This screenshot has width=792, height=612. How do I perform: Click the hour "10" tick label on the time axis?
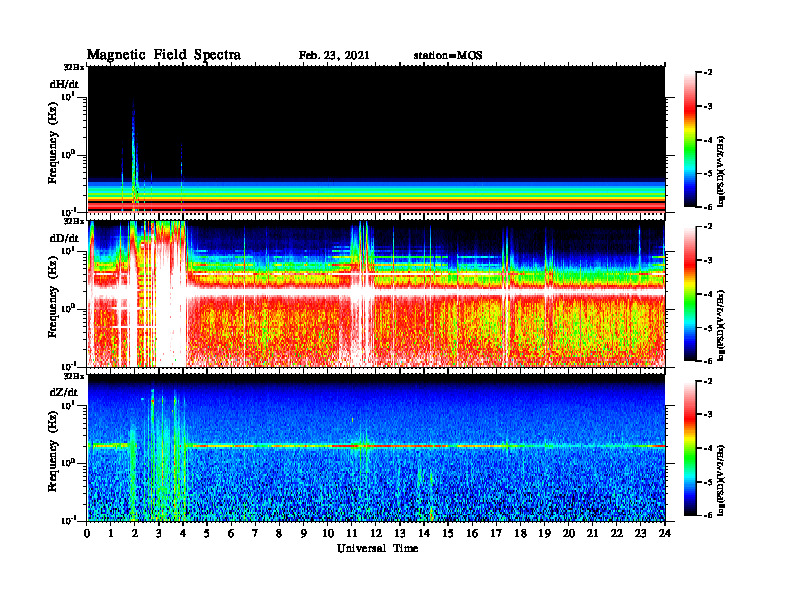[327, 533]
